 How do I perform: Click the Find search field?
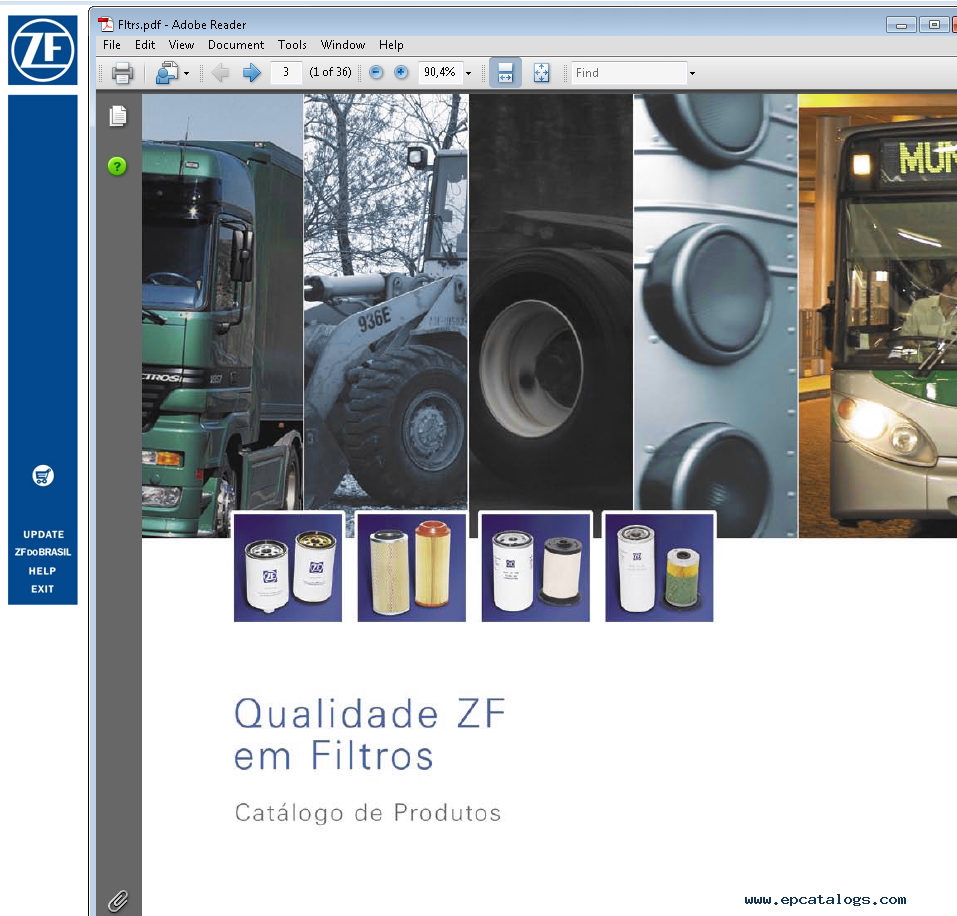629,73
